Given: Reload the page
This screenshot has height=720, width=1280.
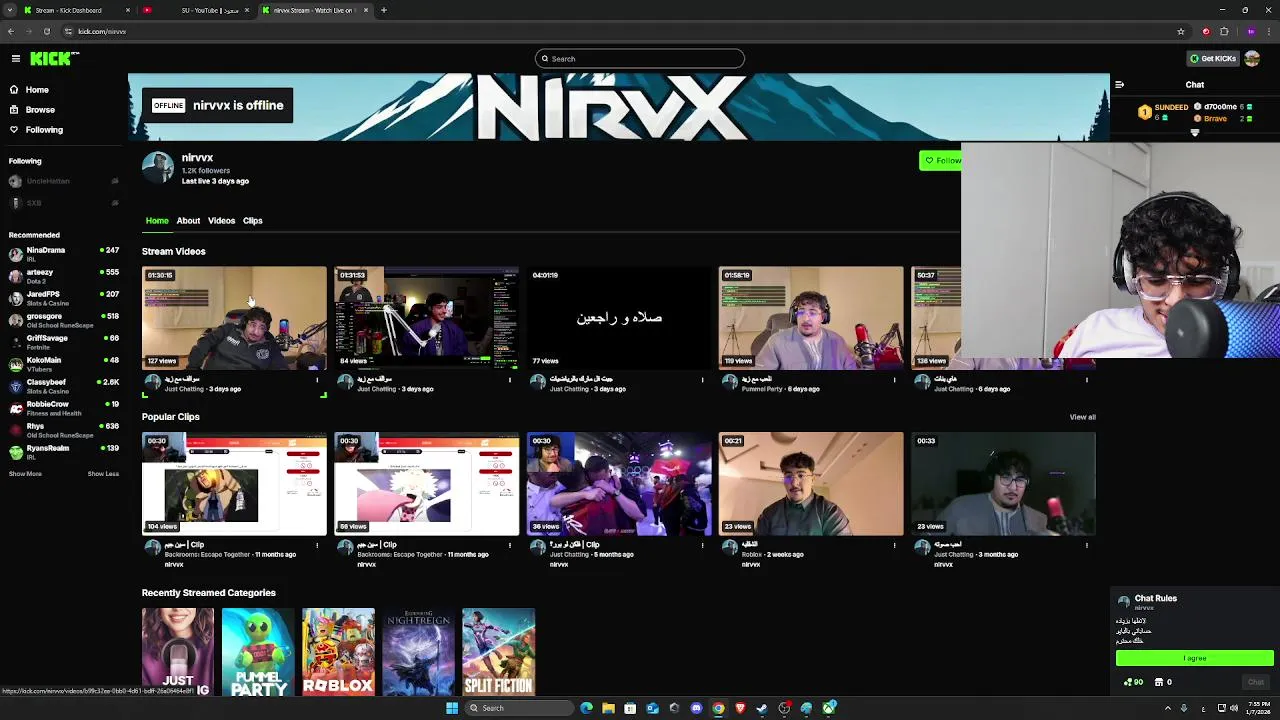Looking at the screenshot, I should 46,31.
